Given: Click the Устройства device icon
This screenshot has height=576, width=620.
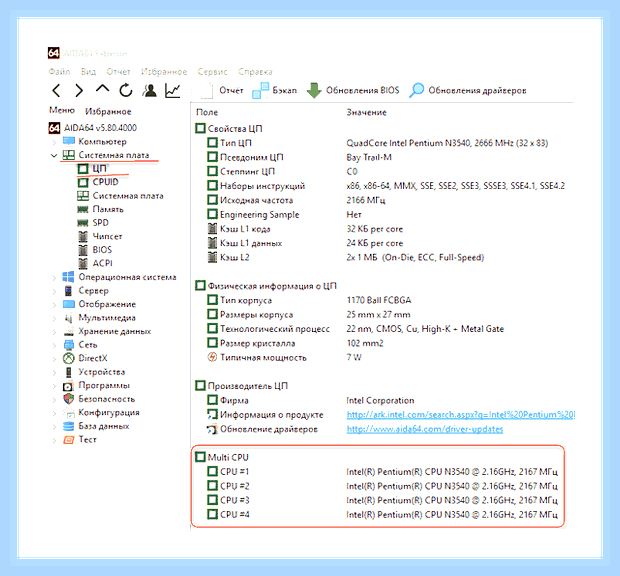Looking at the screenshot, I should pyautogui.click(x=69, y=372).
